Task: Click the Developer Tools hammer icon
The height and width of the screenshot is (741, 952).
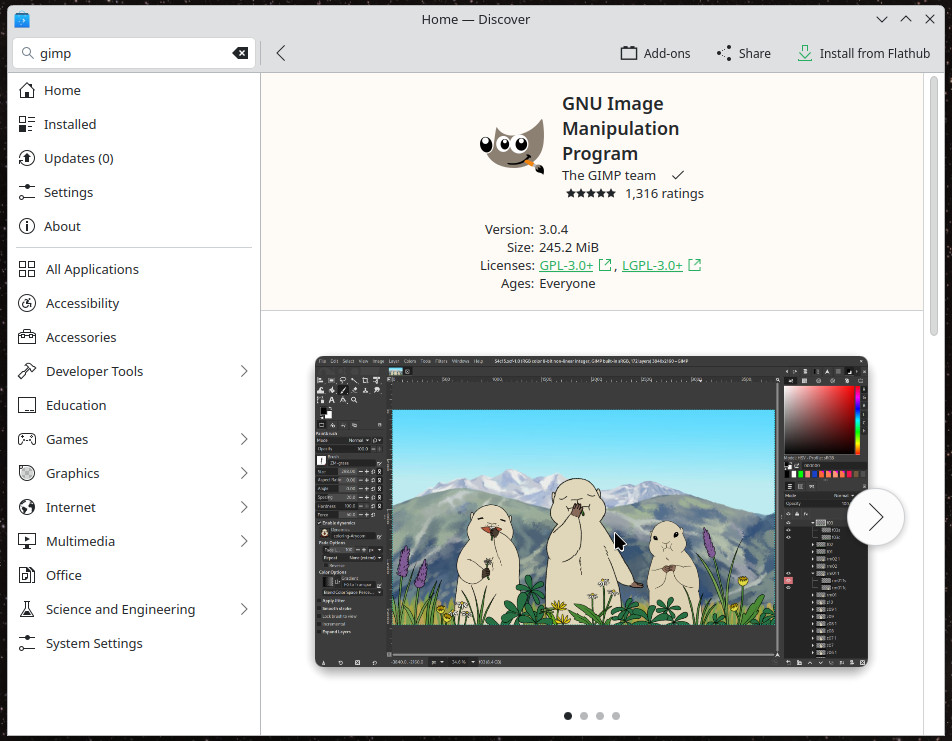Action: click(x=27, y=371)
